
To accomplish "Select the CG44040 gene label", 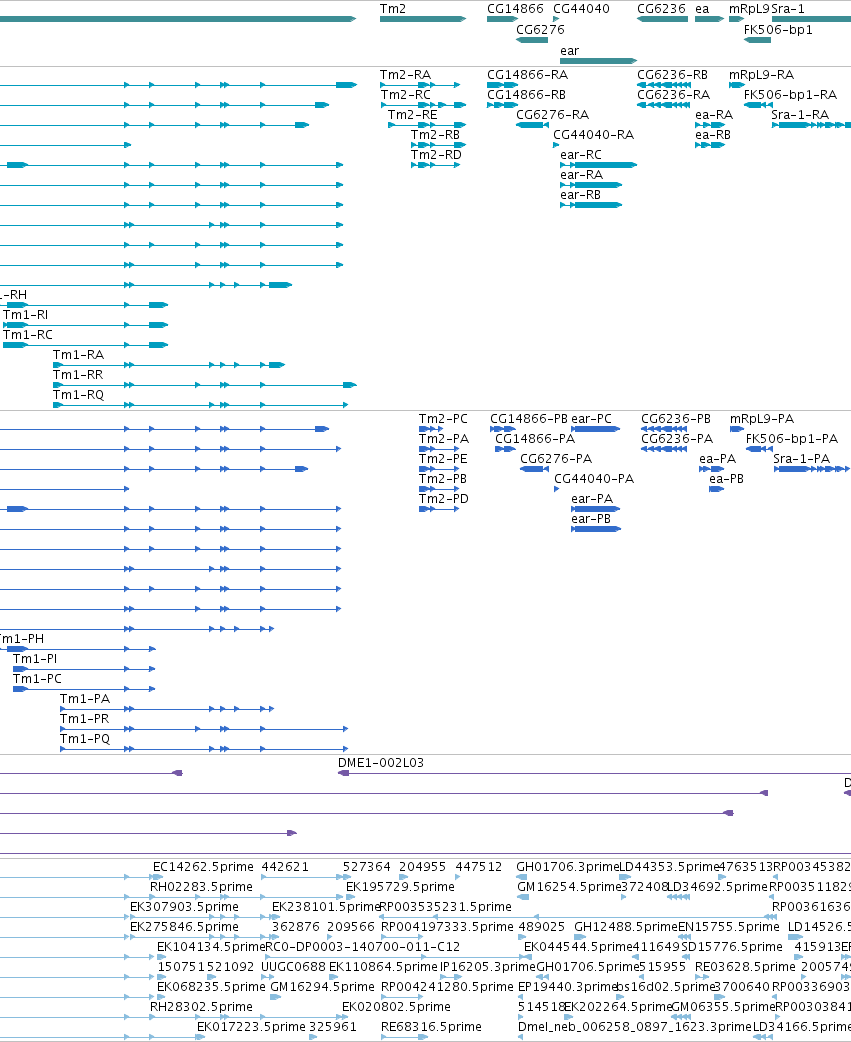I will pyautogui.click(x=581, y=9).
